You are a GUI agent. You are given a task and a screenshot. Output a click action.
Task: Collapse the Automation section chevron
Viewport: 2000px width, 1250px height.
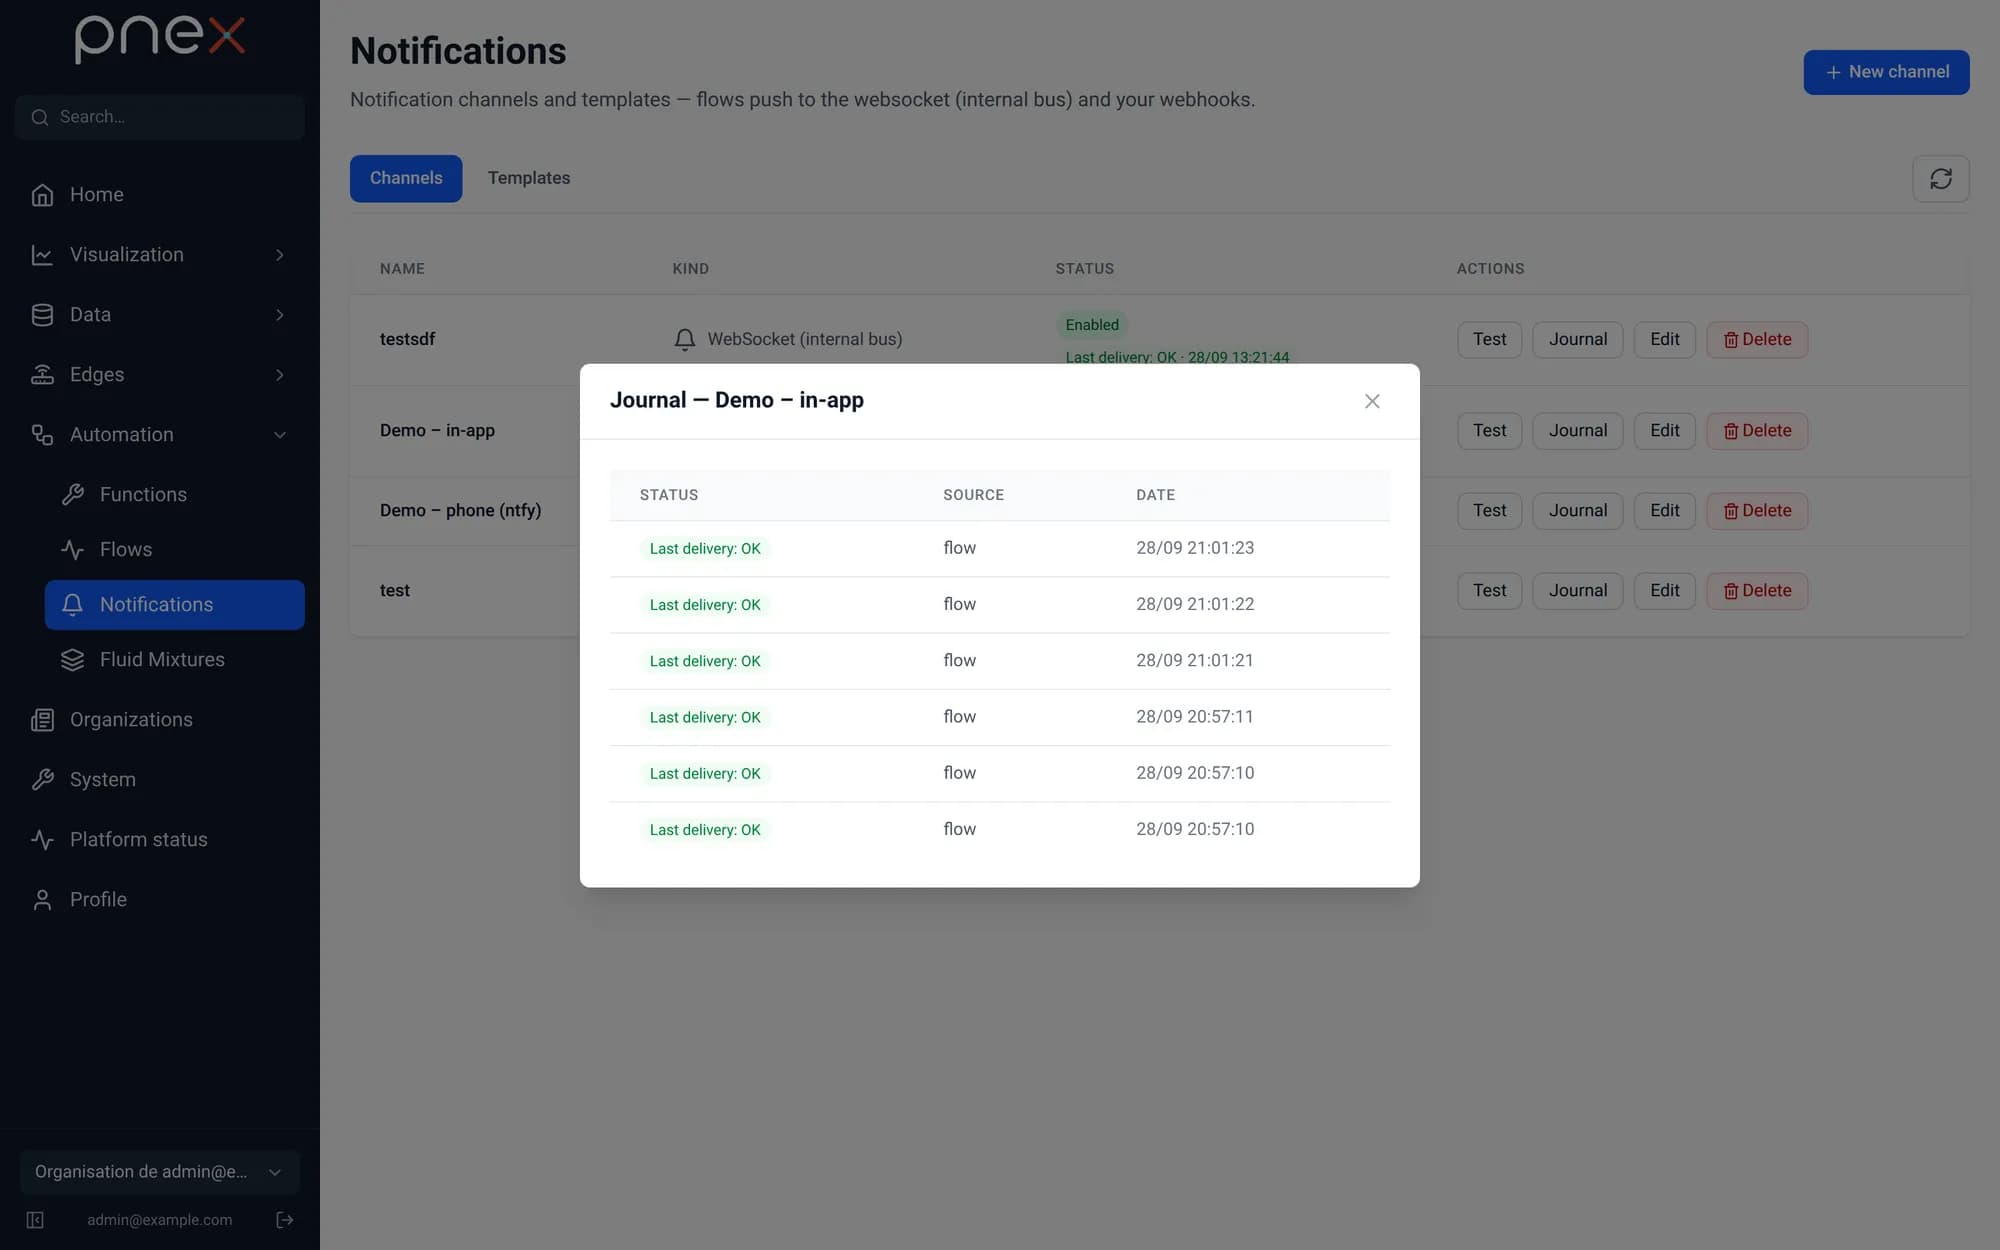(280, 435)
